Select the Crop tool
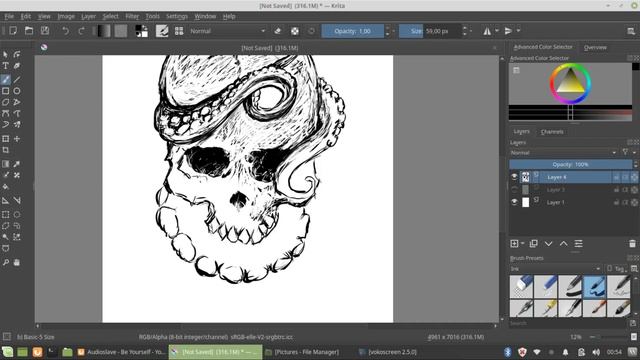The width and height of the screenshot is (640, 360). [x=6, y=150]
